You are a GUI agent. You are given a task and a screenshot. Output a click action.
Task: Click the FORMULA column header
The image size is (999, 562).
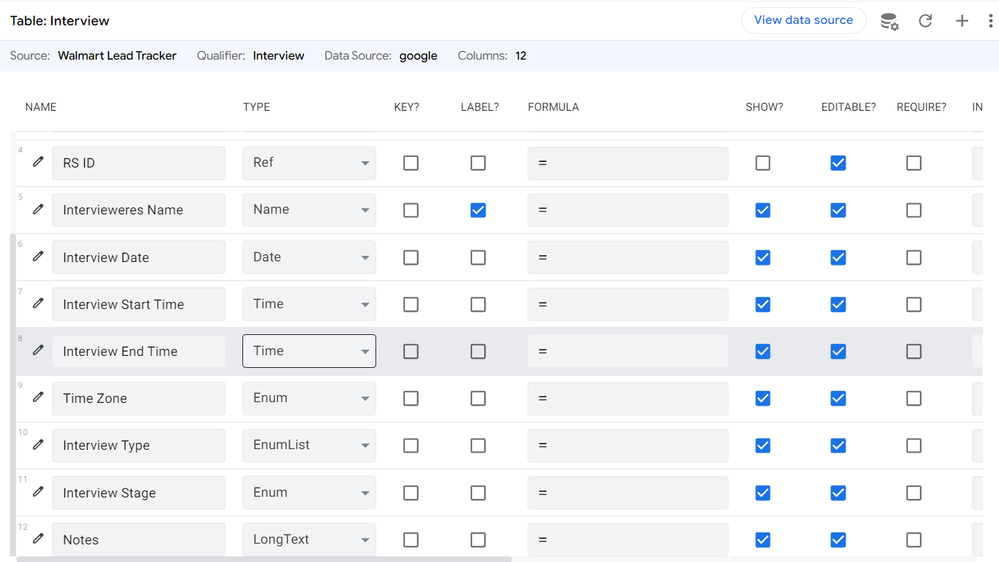(553, 107)
